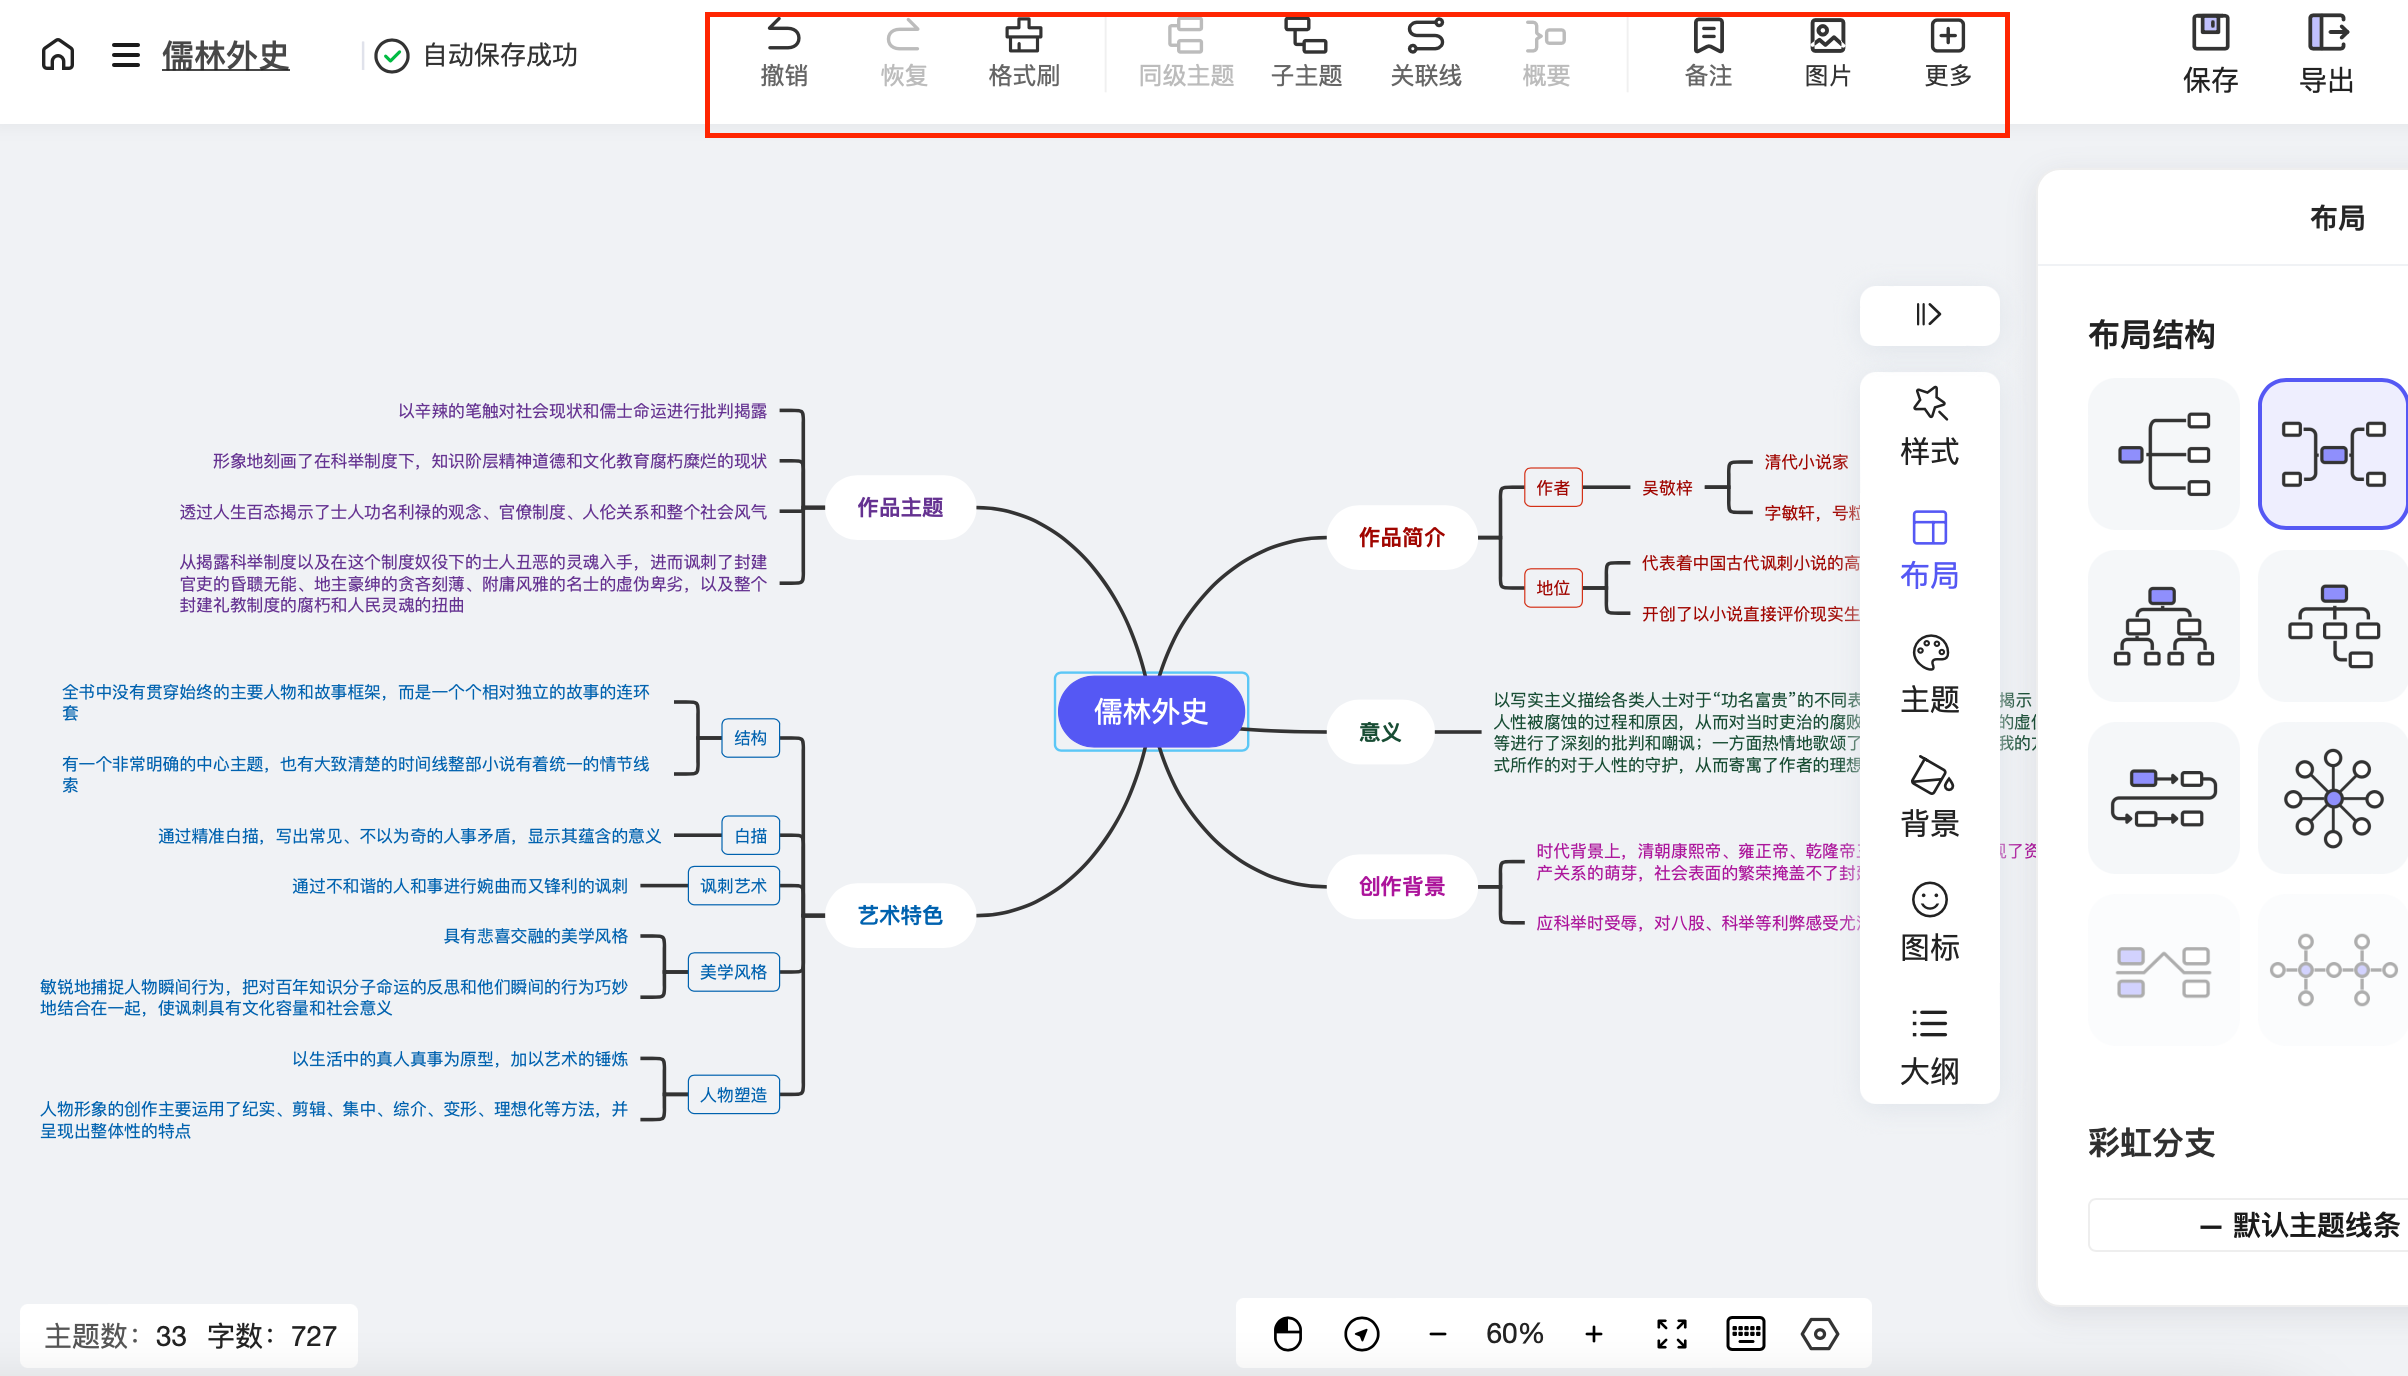Image resolution: width=2408 pixels, height=1376 pixels.
Task: Open the More (更多) toolbar menu
Action: point(1948,54)
